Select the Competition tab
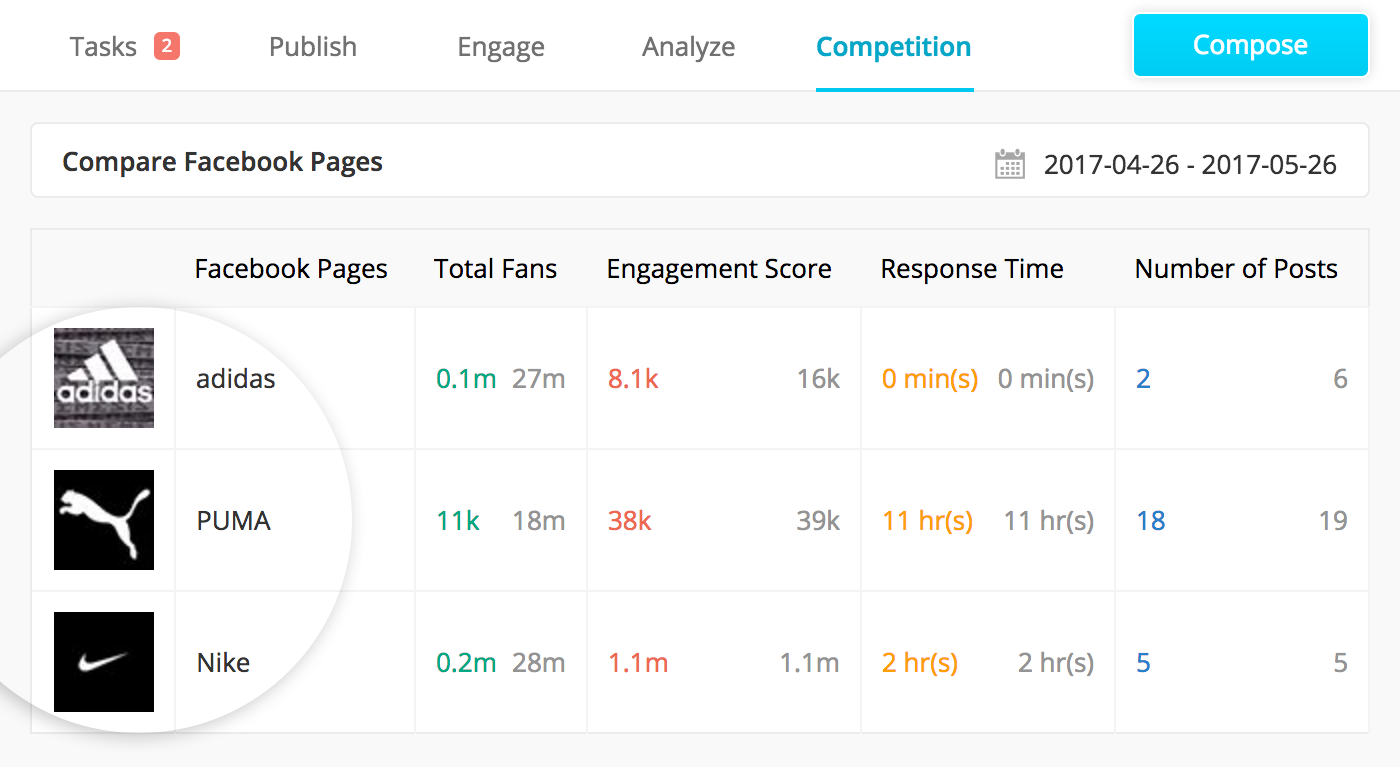This screenshot has height=767, width=1400. (x=894, y=47)
